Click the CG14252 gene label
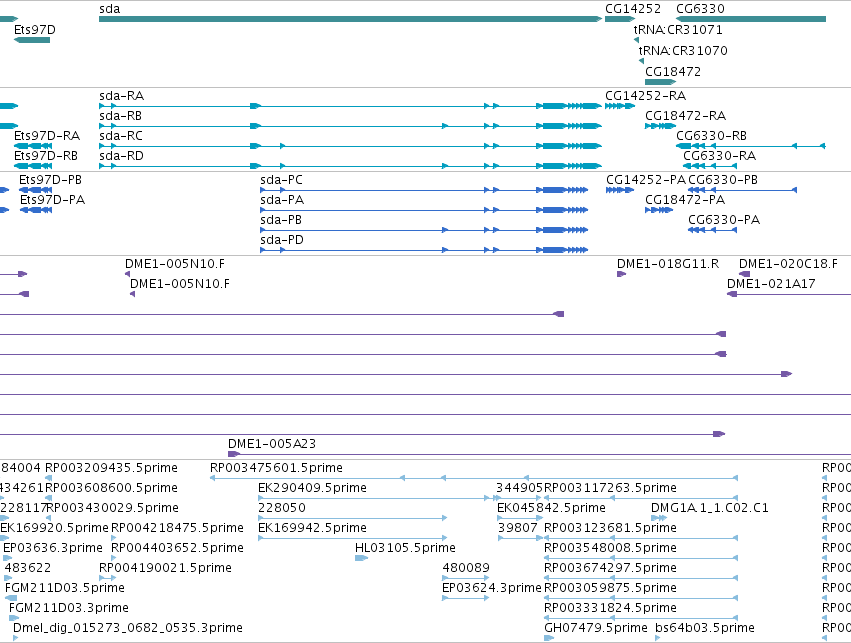The height and width of the screenshot is (643, 851). pos(633,9)
